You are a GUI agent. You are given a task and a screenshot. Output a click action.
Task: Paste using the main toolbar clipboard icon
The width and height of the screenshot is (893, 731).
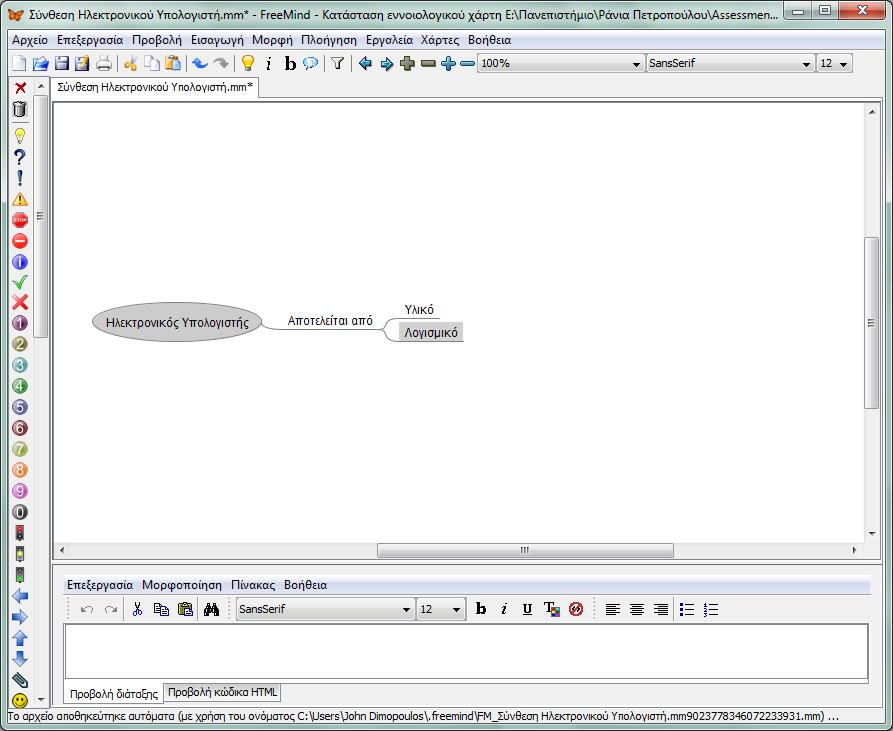(173, 63)
